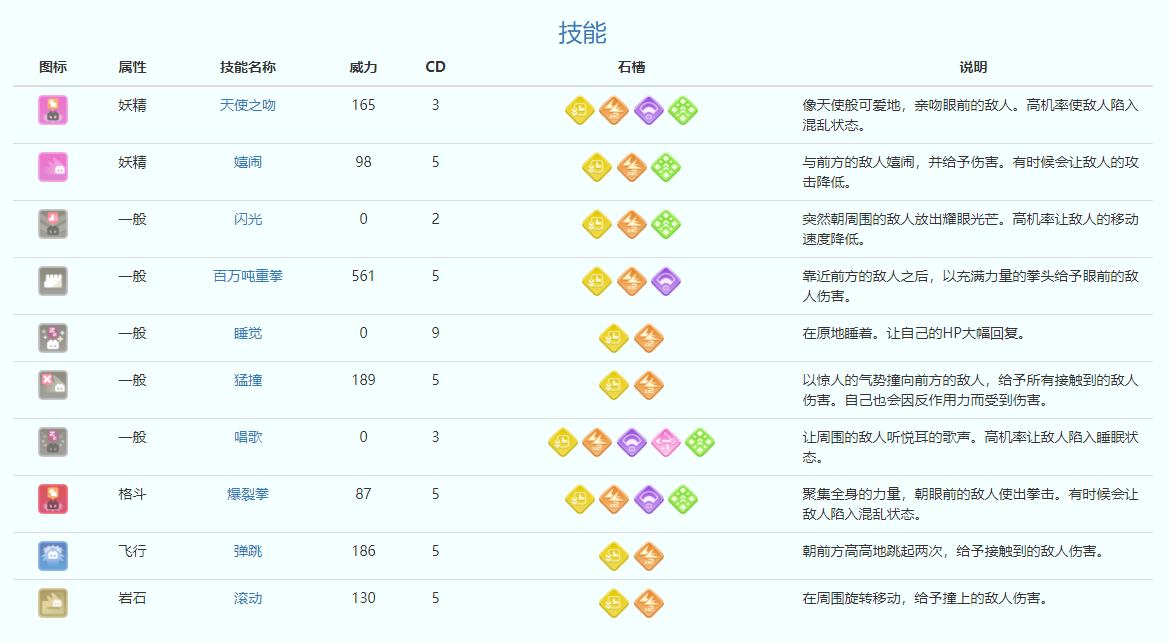
Task: Click the green stone slot in 天使之吻 row
Action: click(683, 110)
